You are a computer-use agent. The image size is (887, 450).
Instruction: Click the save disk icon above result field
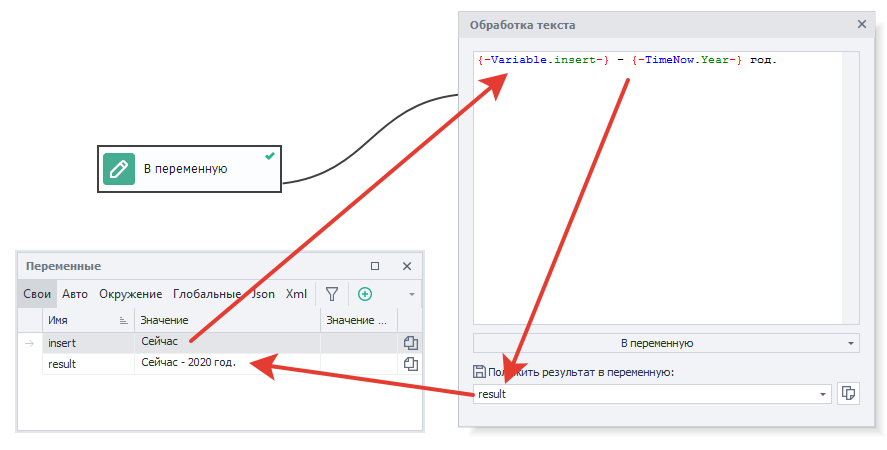tap(479, 372)
